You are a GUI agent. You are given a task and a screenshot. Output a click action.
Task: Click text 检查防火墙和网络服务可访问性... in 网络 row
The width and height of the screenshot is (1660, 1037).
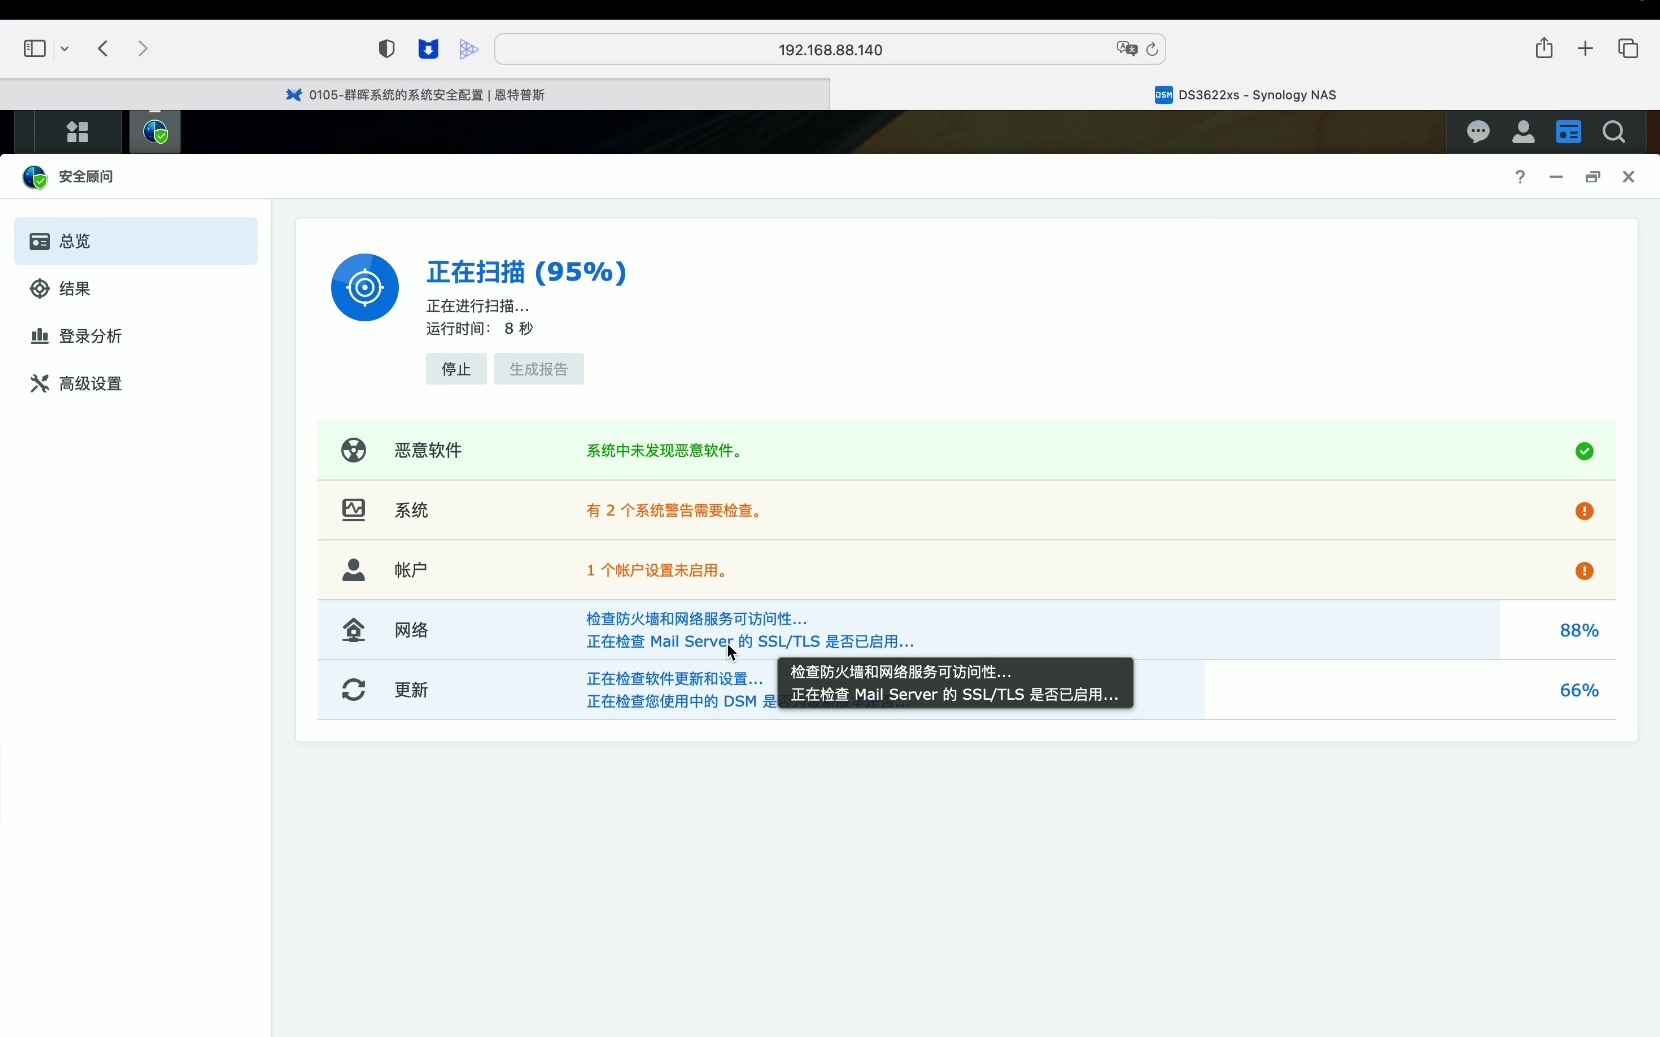pyautogui.click(x=697, y=619)
